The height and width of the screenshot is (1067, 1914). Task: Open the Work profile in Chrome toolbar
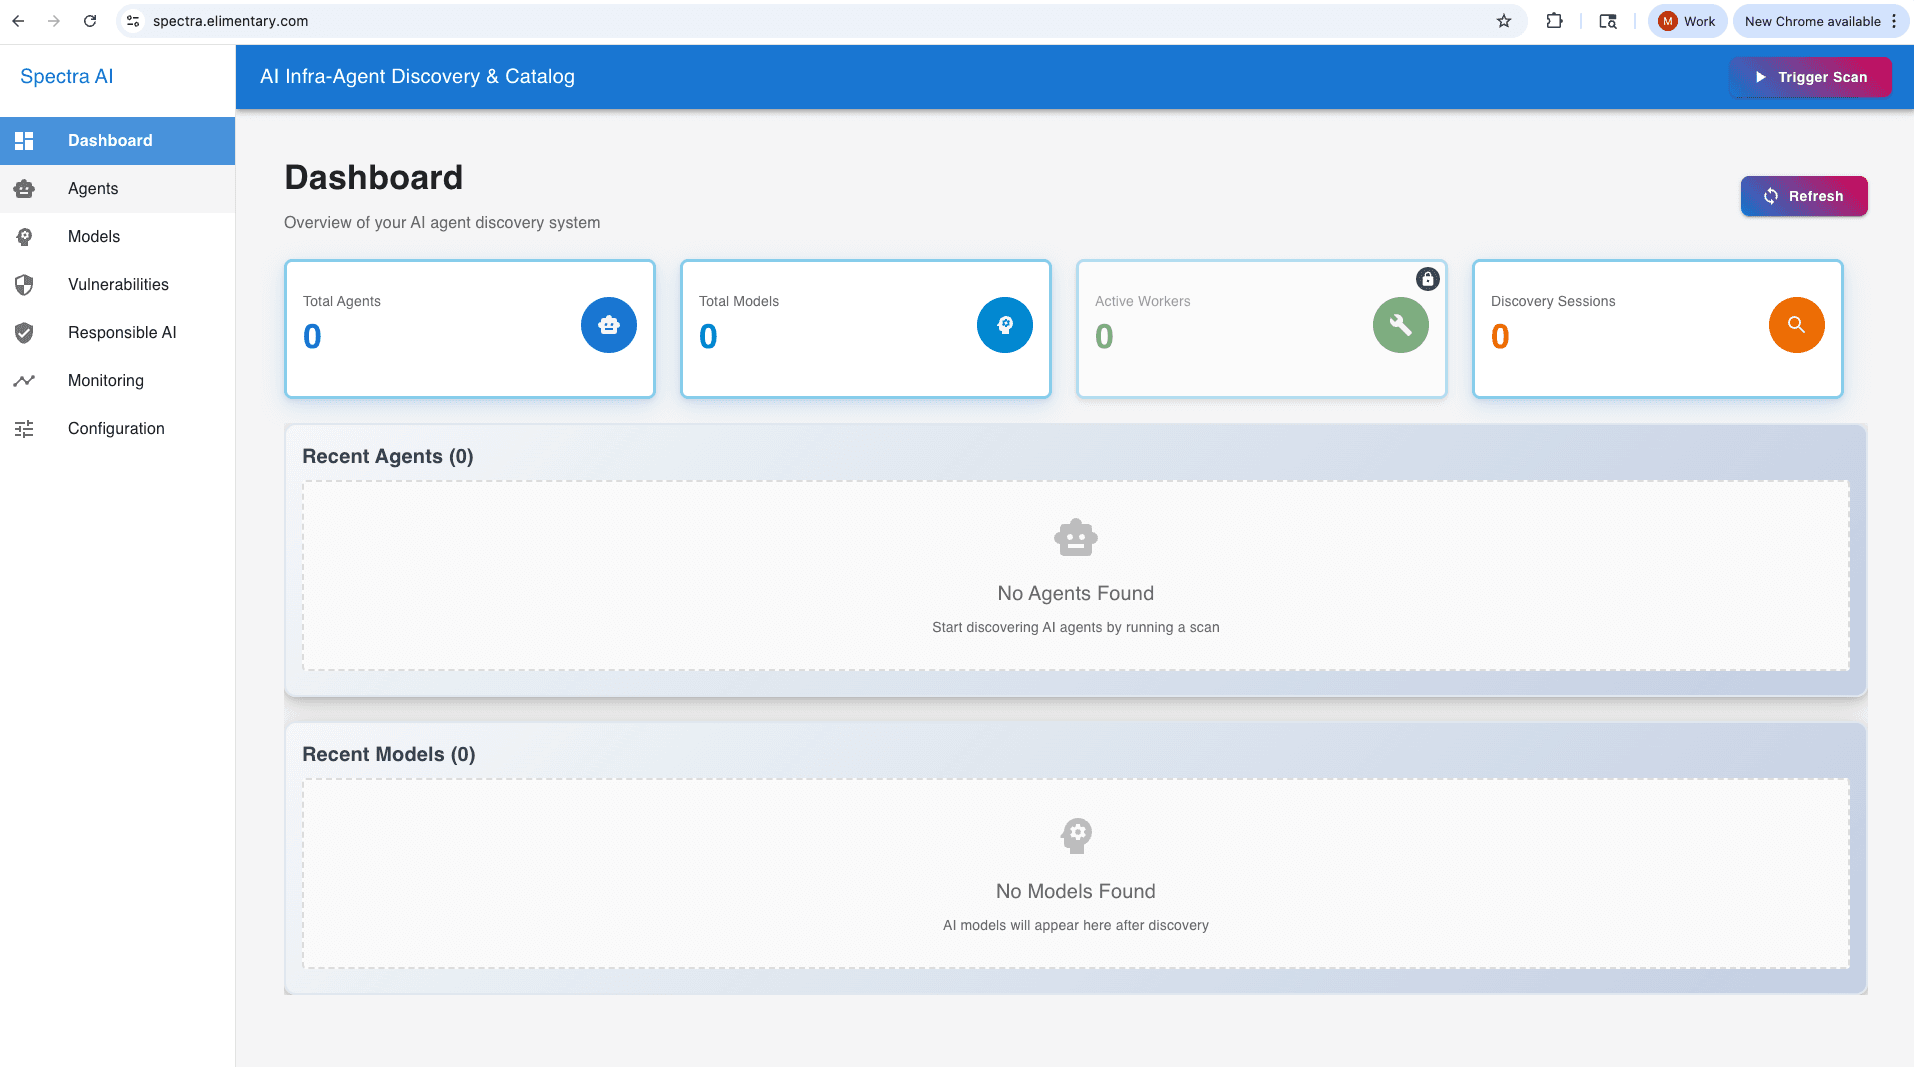1686,21
